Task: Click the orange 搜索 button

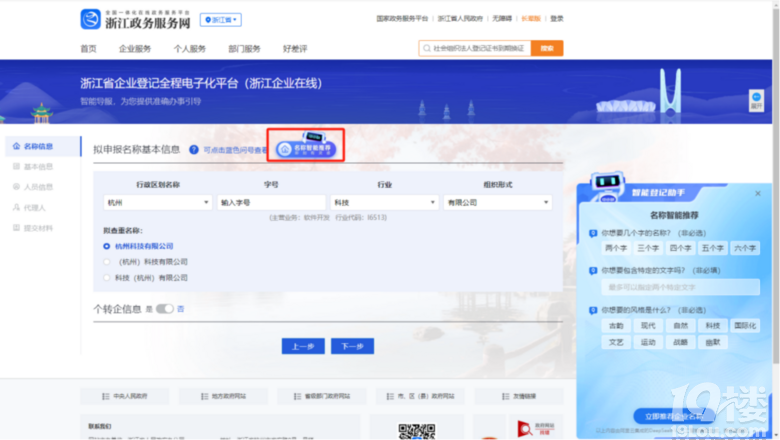Action: point(547,48)
